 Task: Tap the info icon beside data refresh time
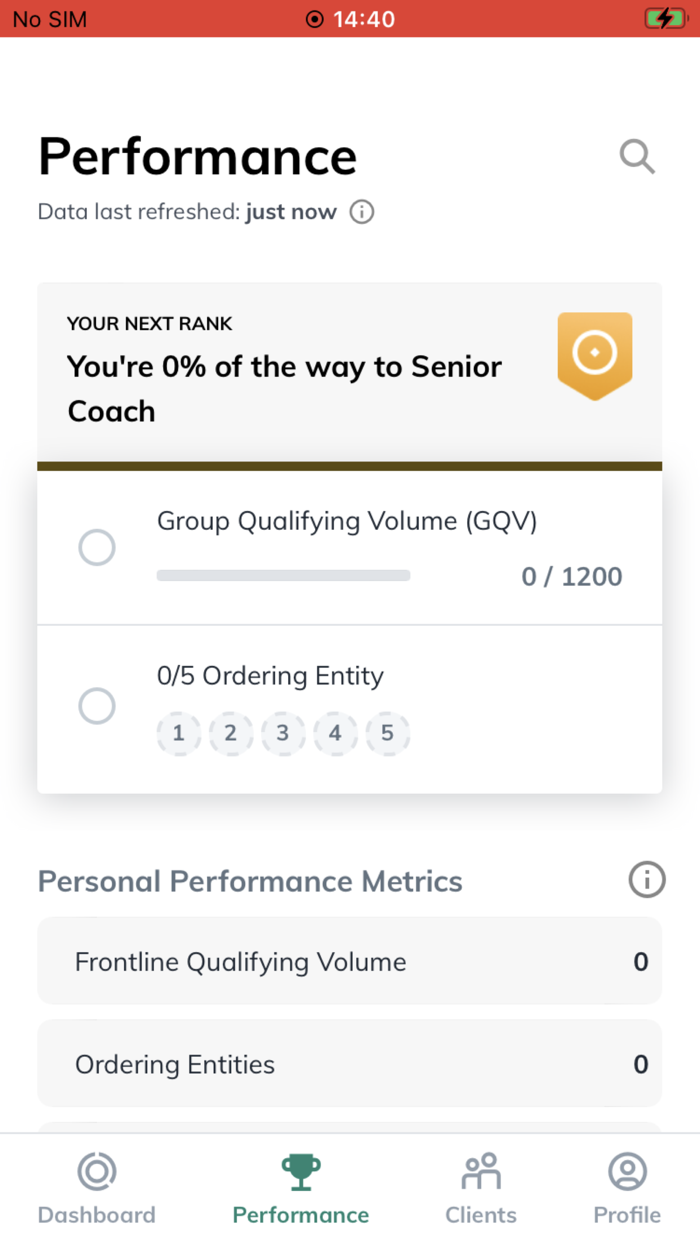coord(361,212)
